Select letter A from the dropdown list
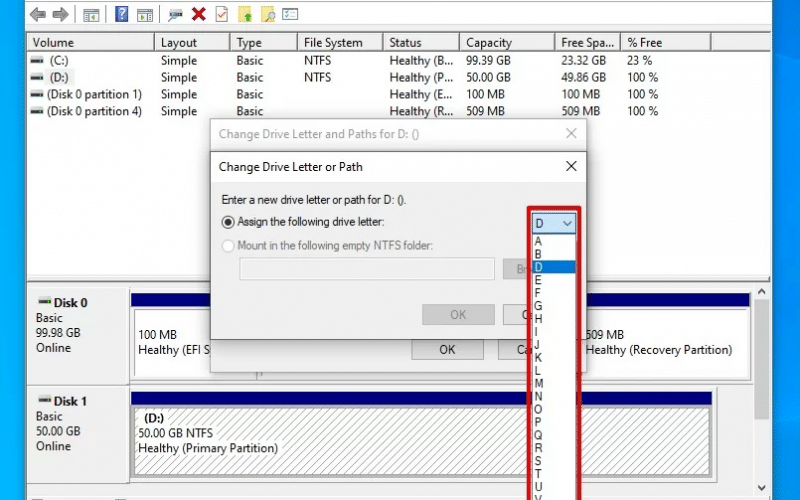 [539, 241]
